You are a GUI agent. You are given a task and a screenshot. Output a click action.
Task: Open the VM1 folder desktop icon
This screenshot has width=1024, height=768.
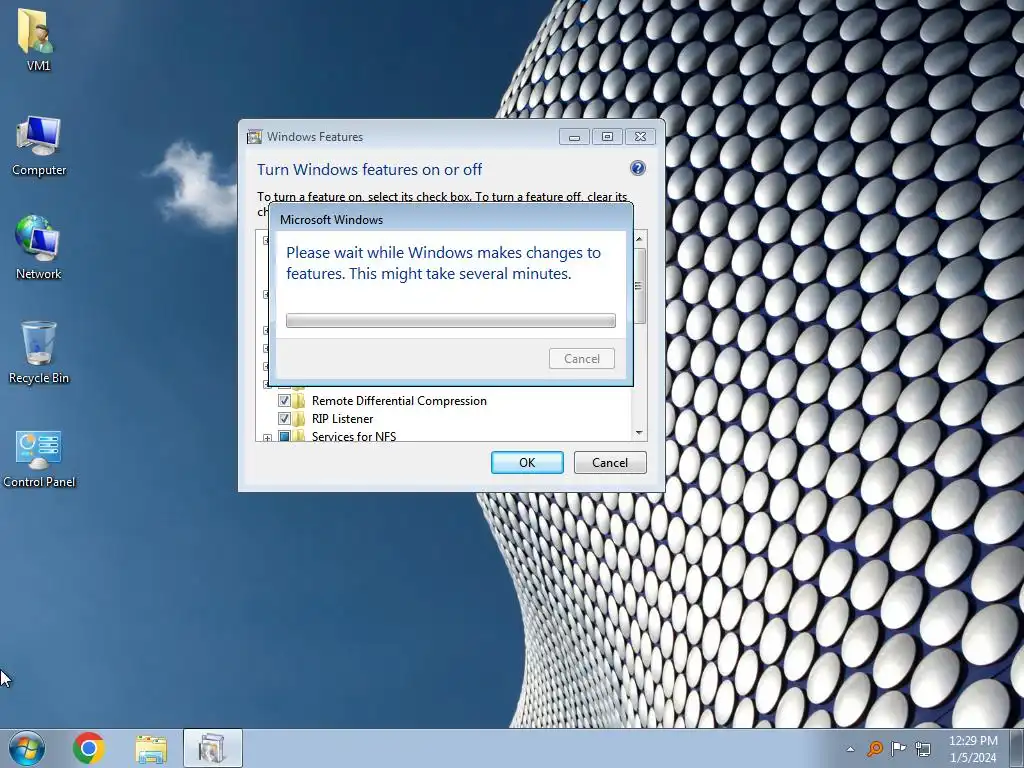pyautogui.click(x=38, y=39)
